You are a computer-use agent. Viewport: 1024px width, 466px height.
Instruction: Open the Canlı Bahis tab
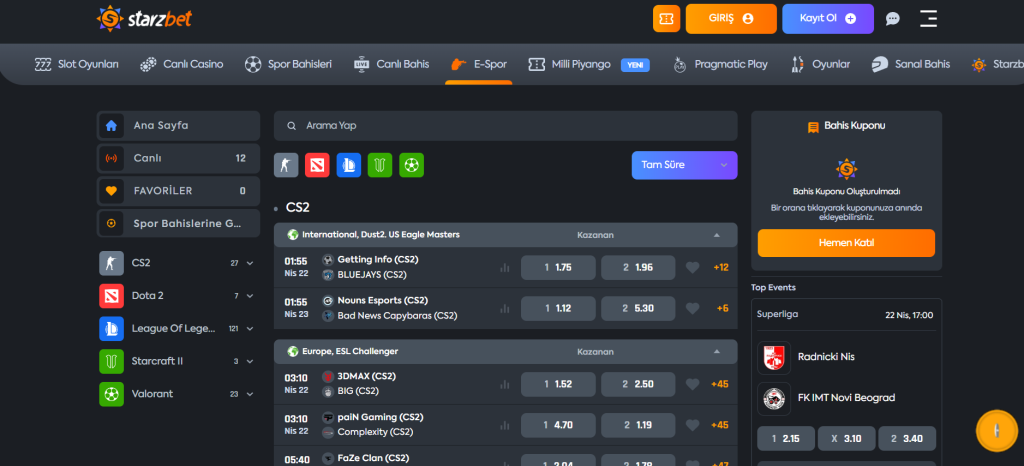tap(391, 64)
